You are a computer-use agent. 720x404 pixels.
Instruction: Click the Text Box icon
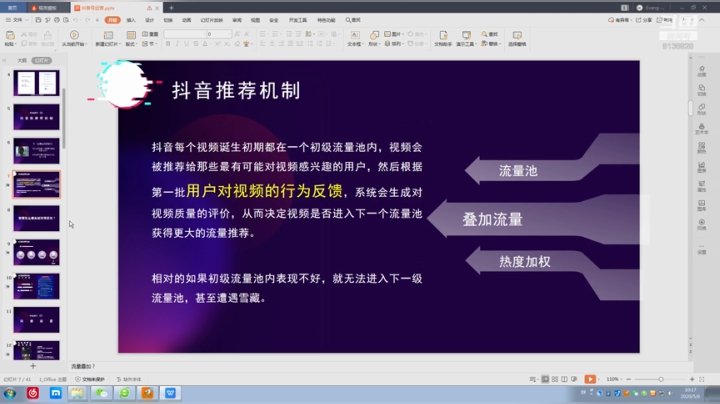(355, 35)
